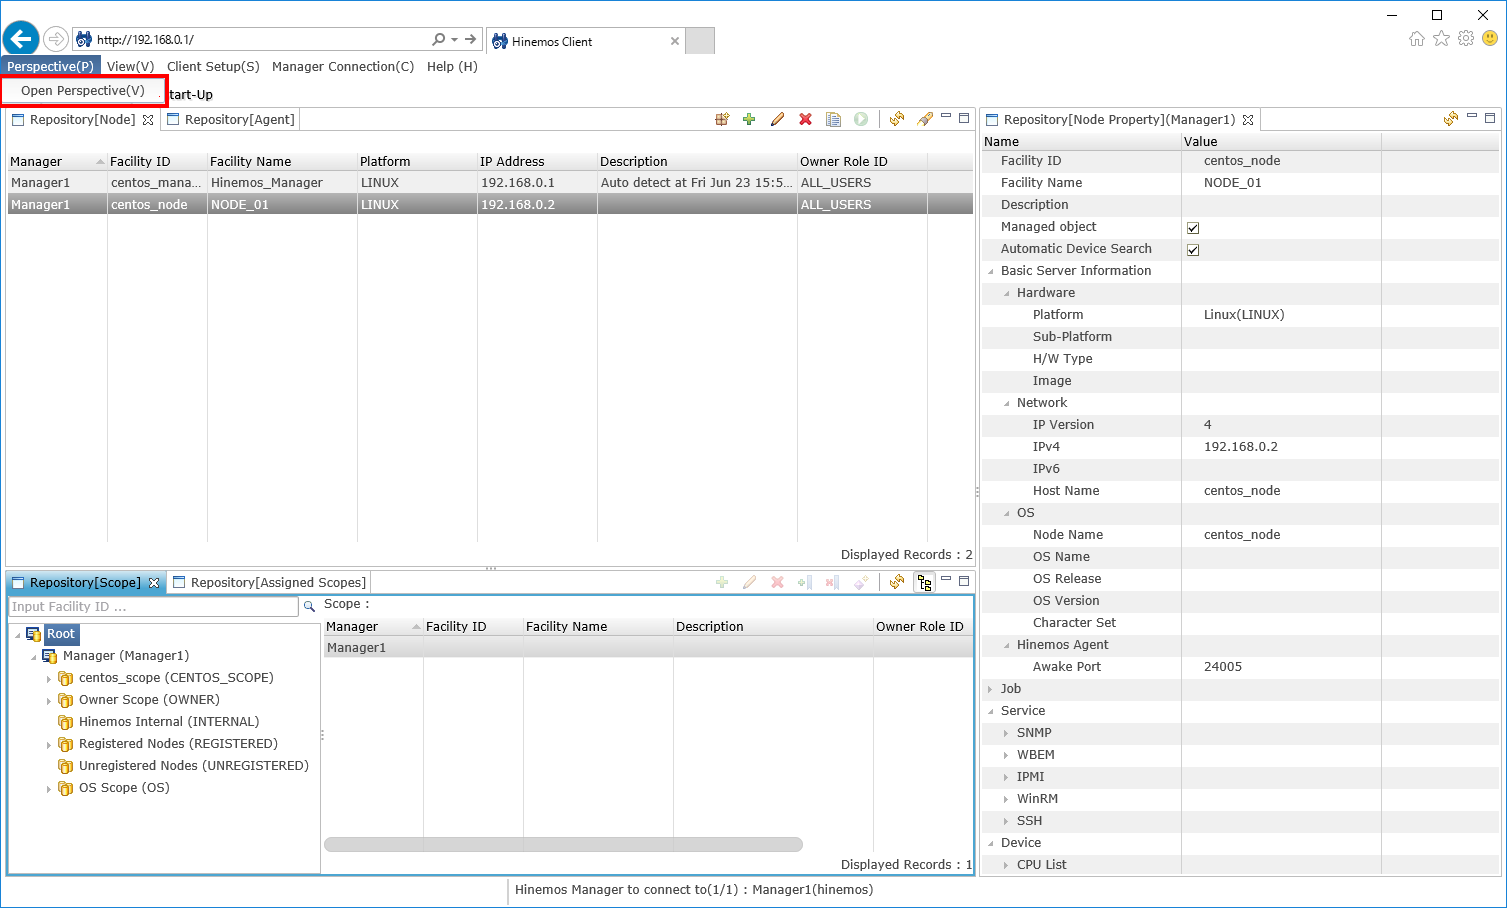The height and width of the screenshot is (908, 1507).
Task: Expand the SNMP service node
Action: (x=1007, y=733)
